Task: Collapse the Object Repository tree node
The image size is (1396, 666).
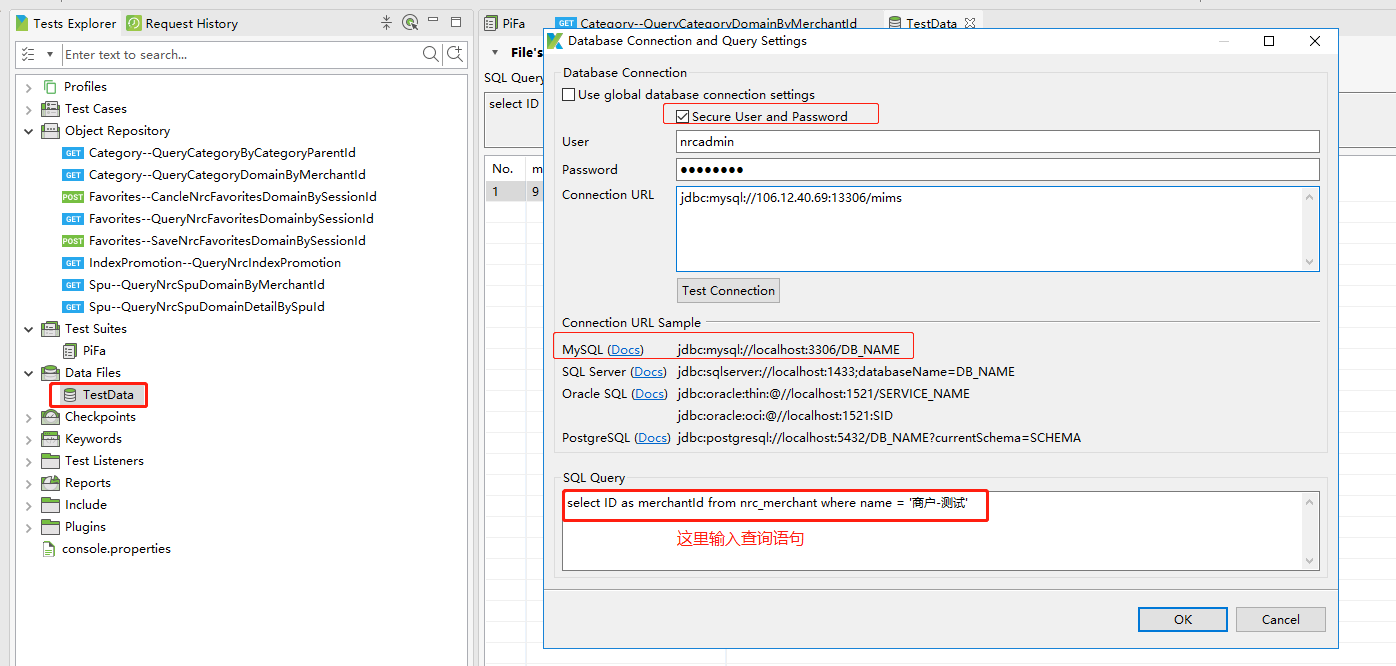Action: pyautogui.click(x=29, y=131)
